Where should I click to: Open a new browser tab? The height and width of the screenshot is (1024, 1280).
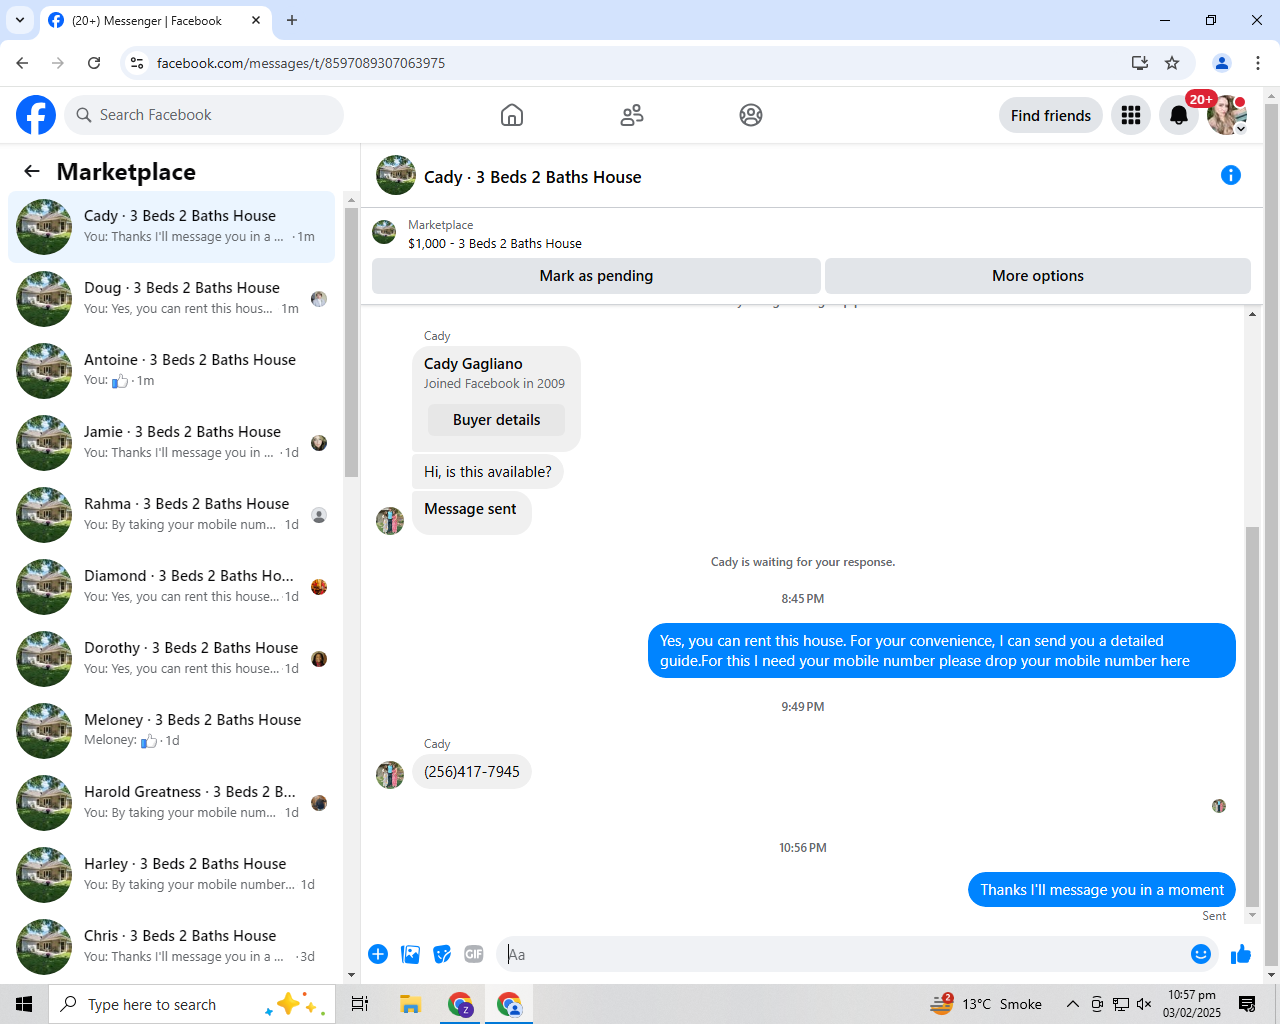point(292,20)
